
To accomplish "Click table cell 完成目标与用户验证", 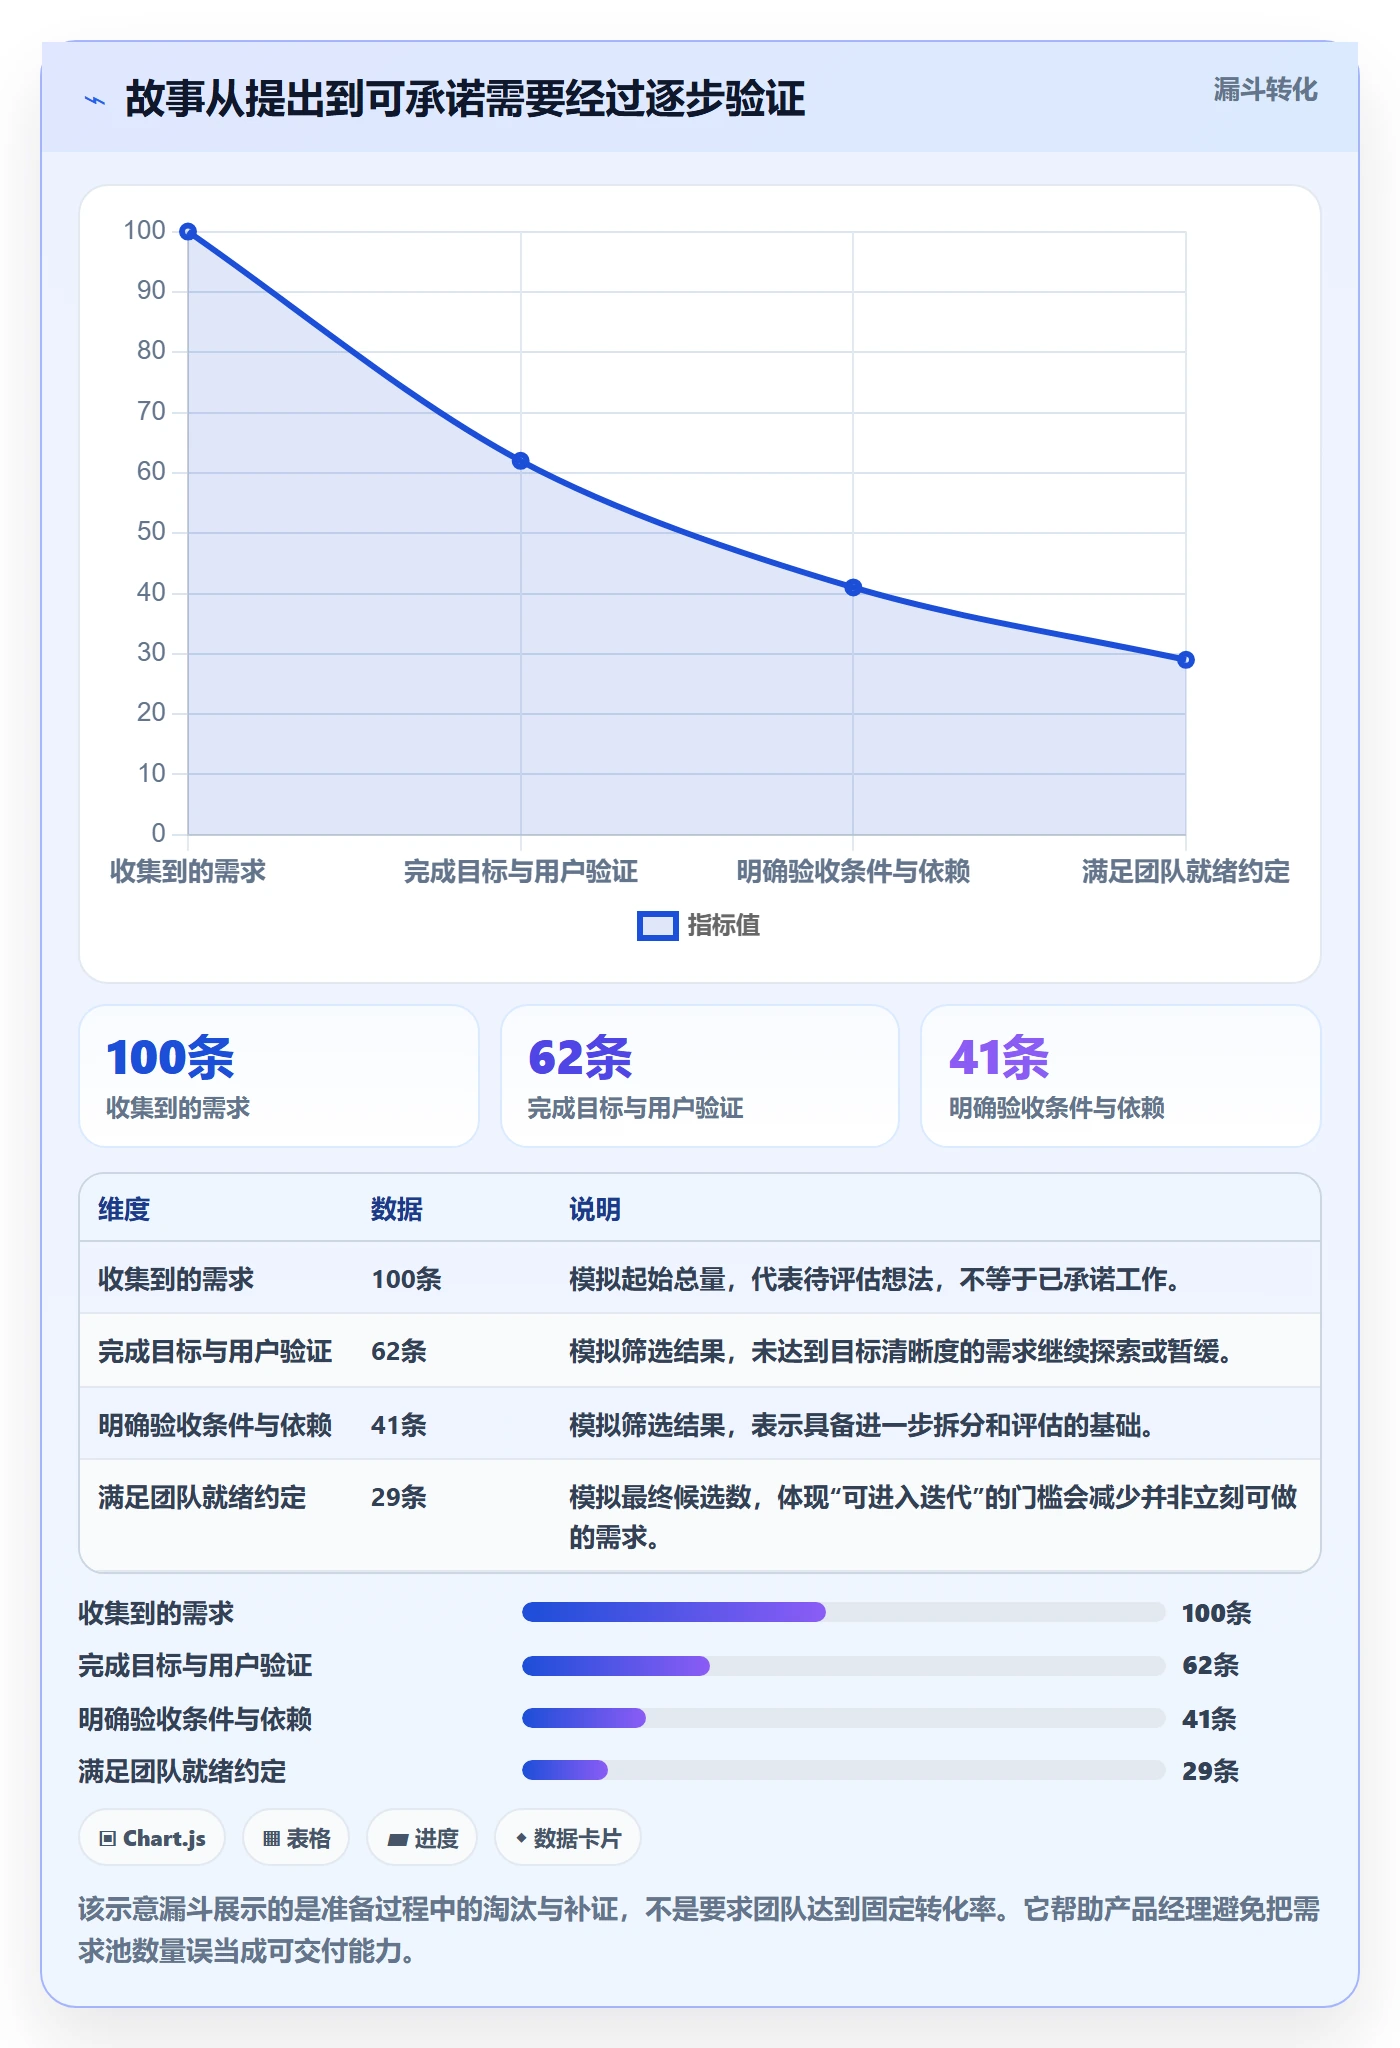I will [x=215, y=1352].
